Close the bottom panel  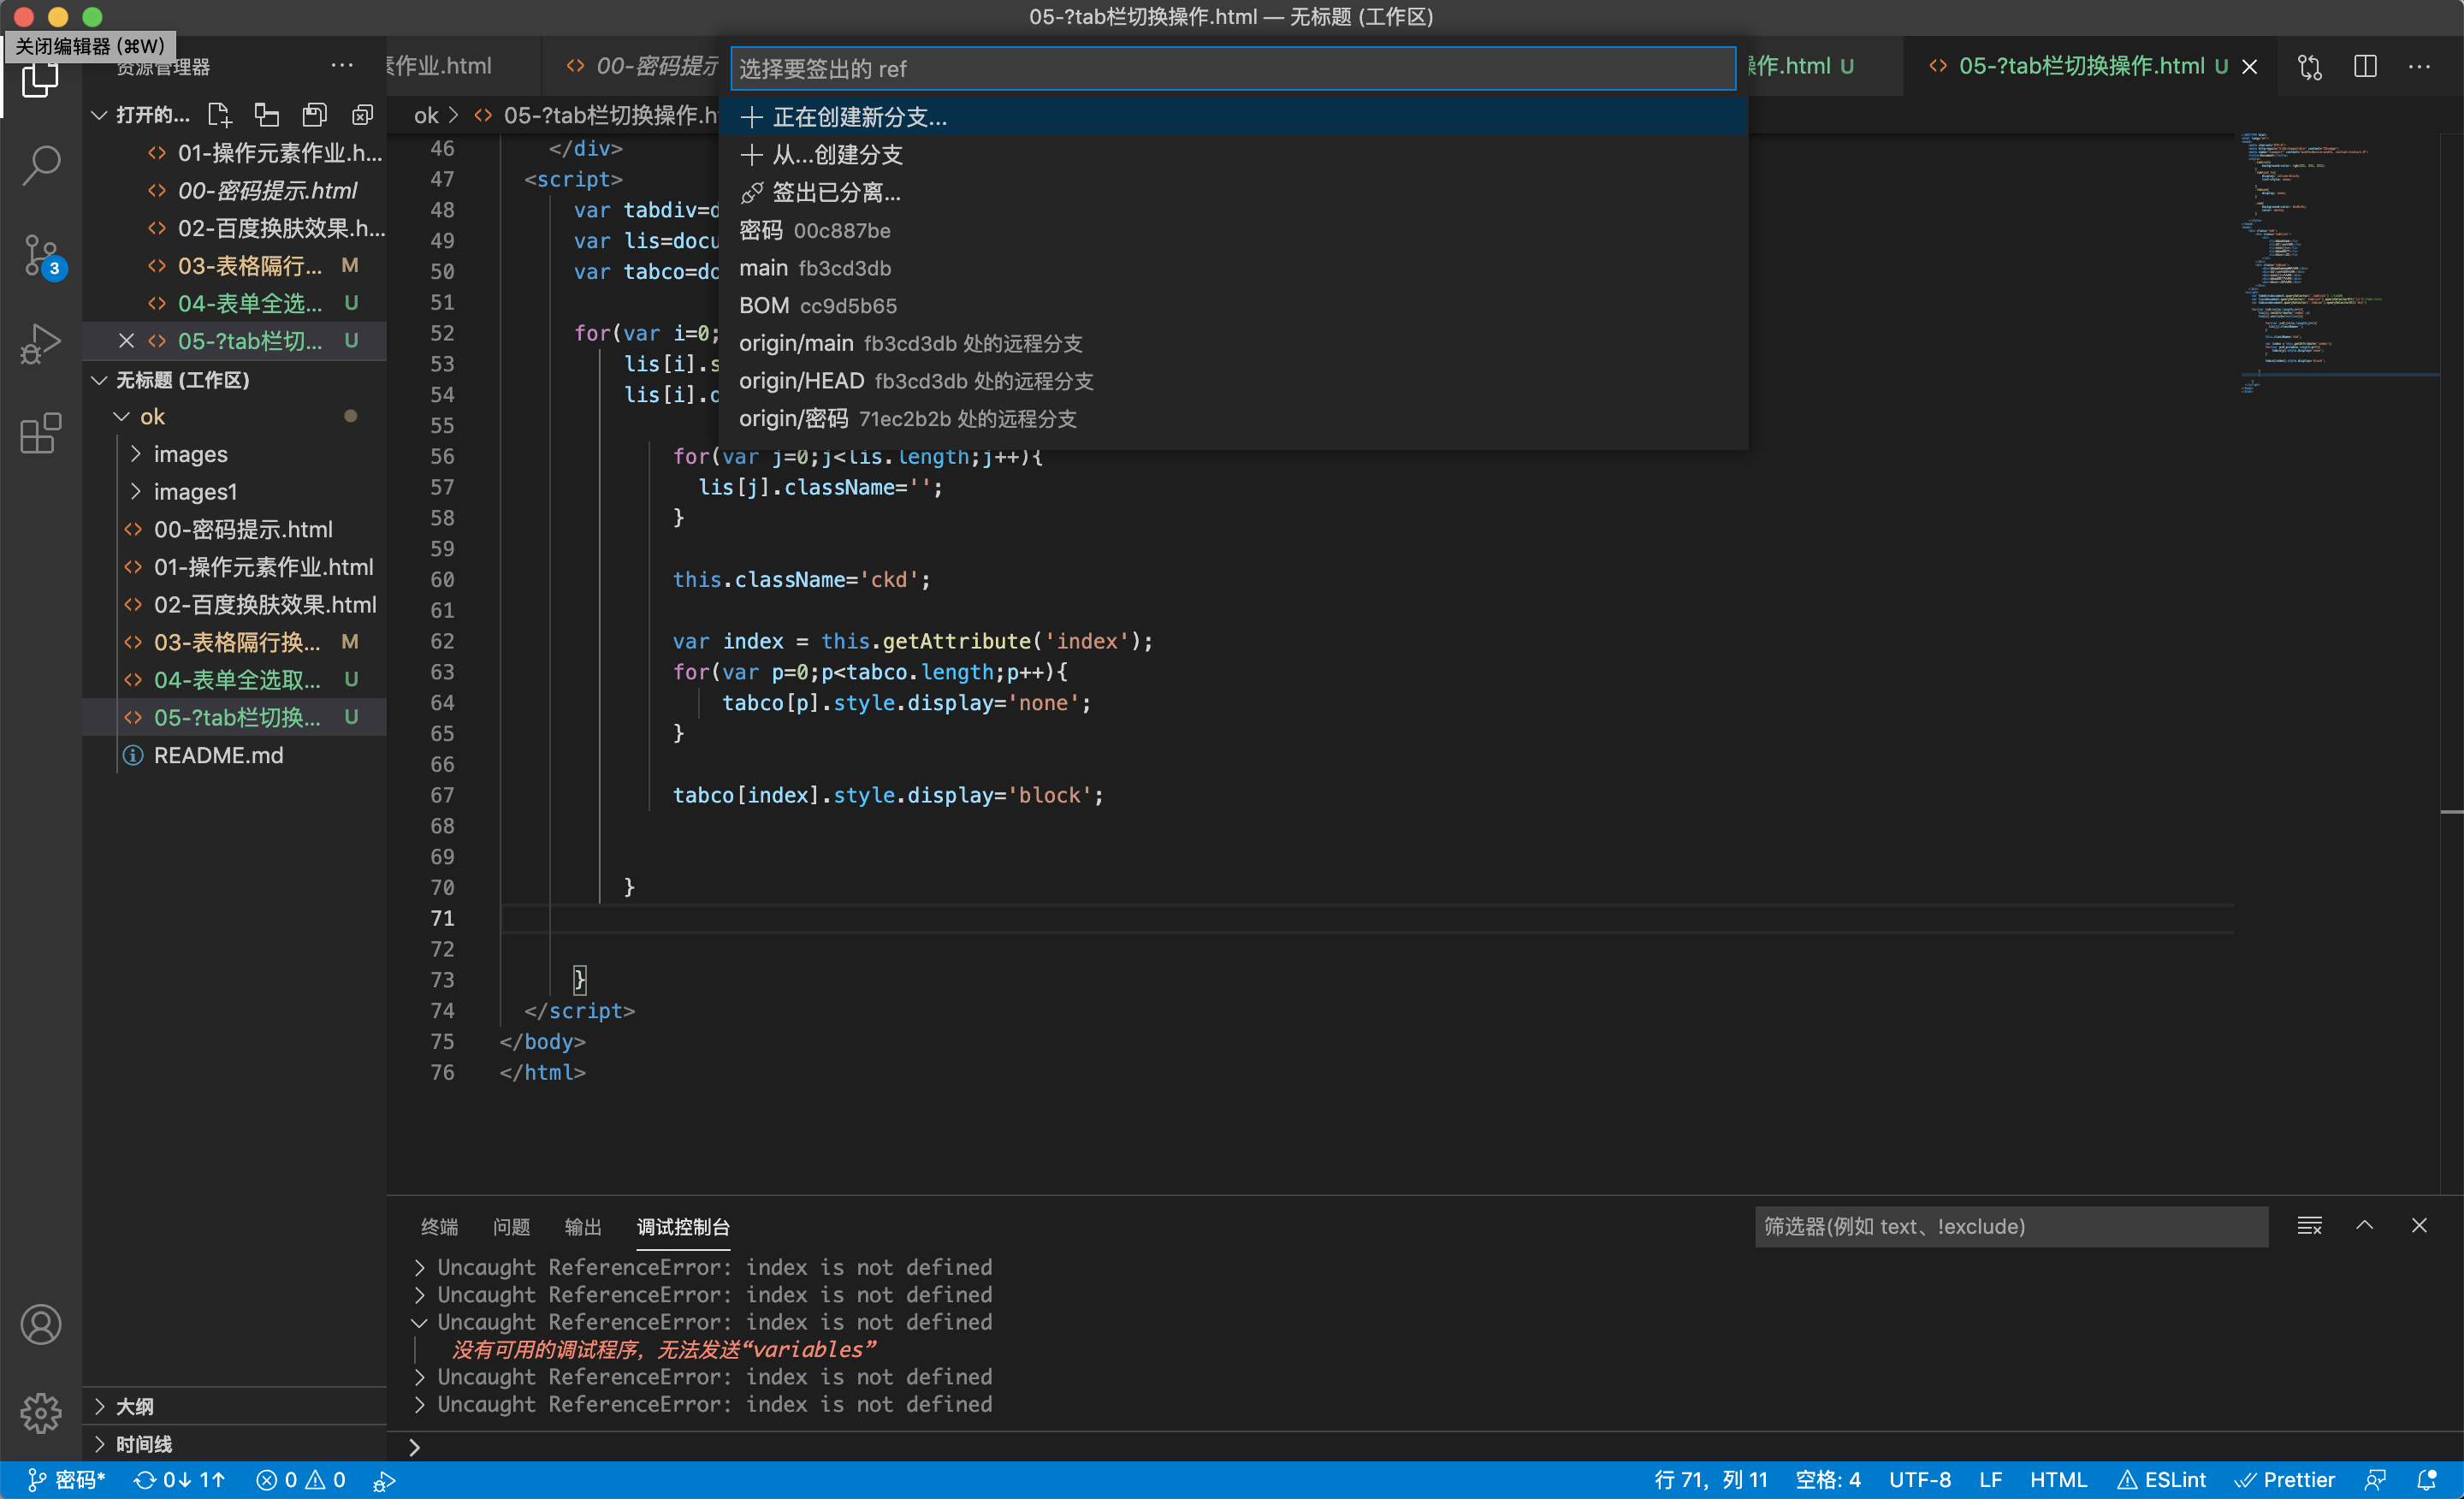[2419, 1225]
